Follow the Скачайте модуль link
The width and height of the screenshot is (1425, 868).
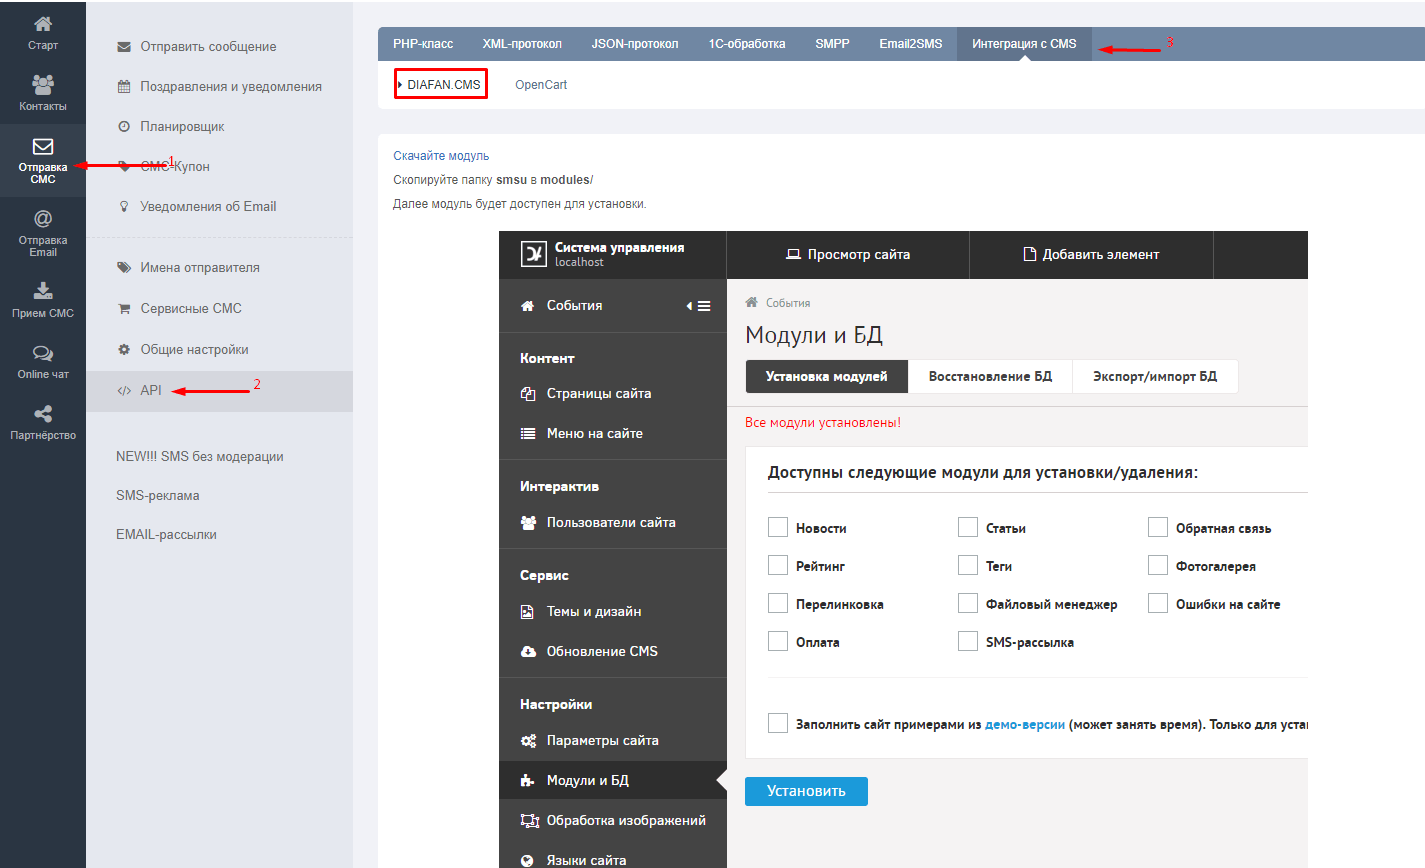(441, 156)
